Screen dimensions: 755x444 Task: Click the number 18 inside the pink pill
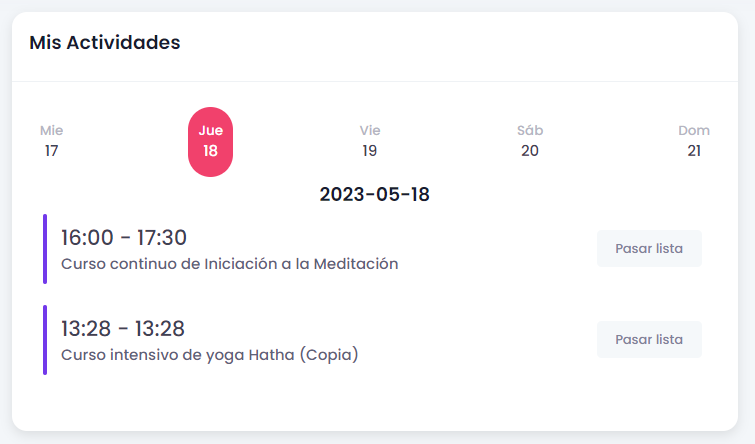point(210,151)
